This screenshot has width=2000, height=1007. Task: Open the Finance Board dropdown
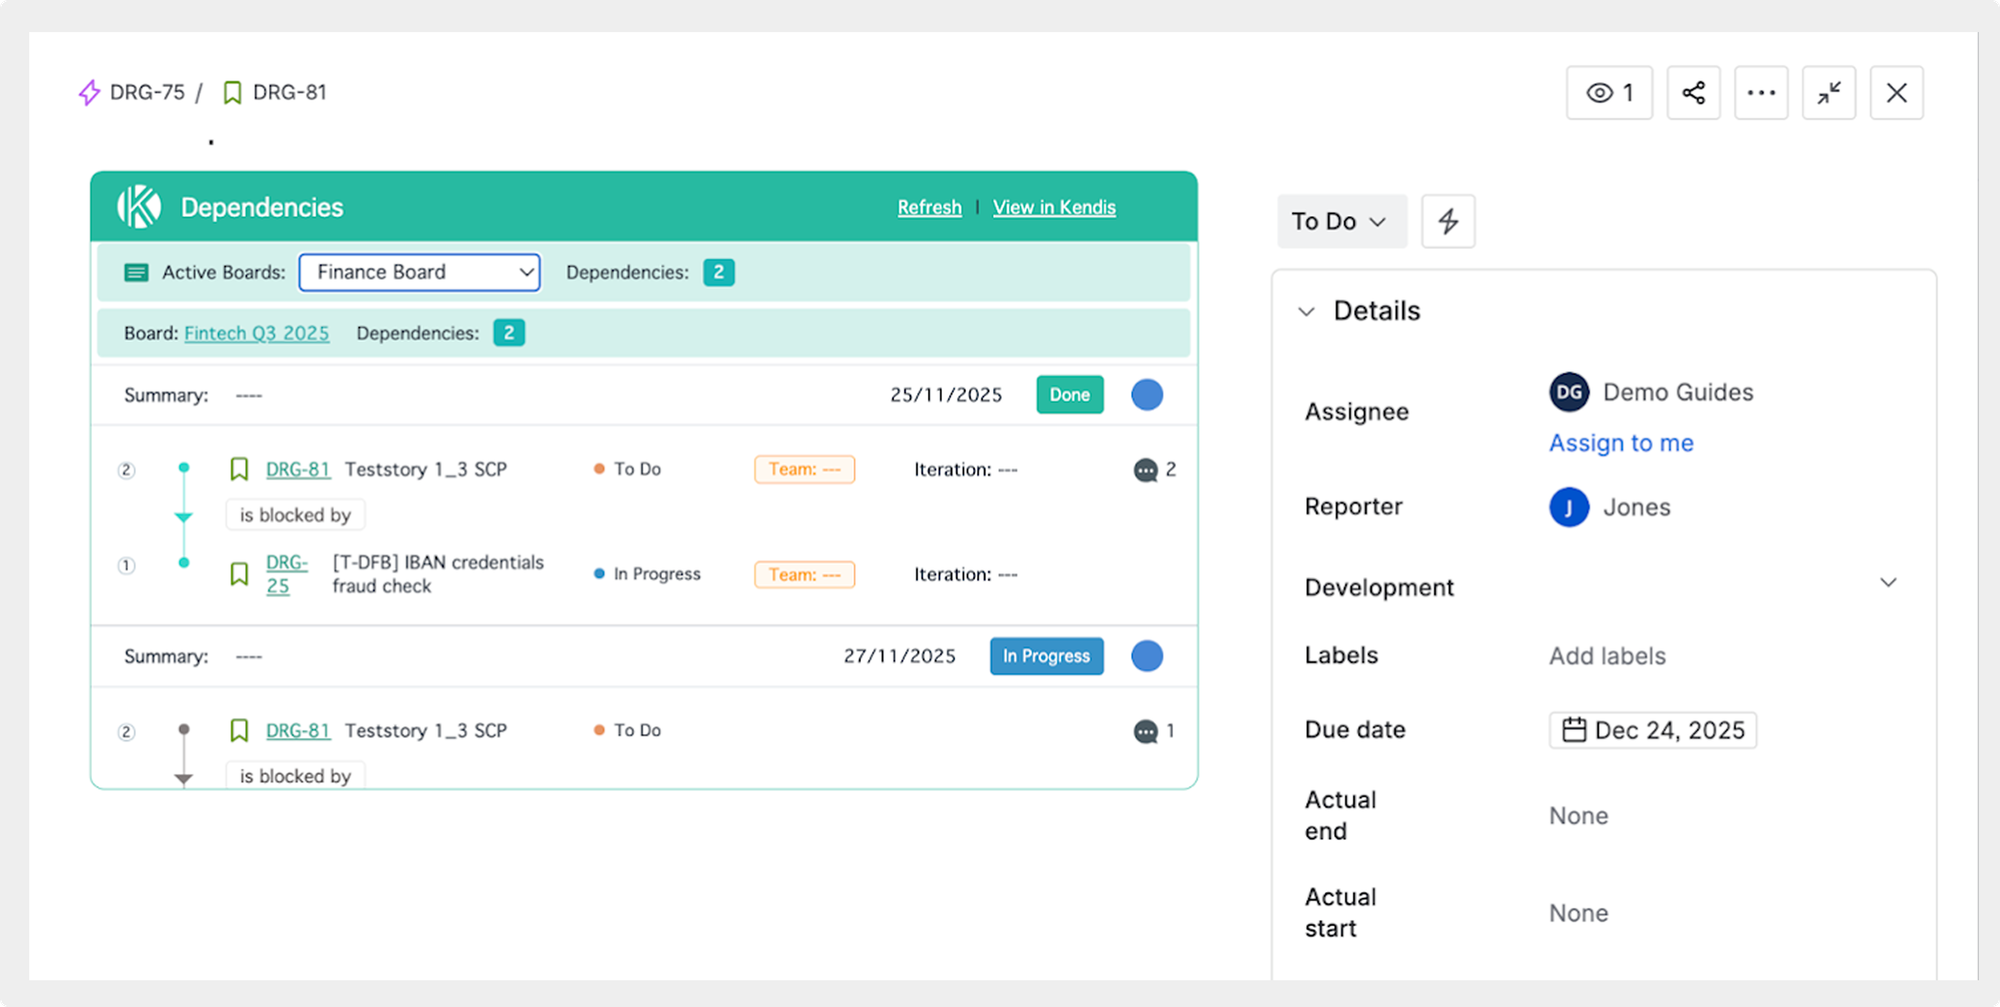click(x=419, y=272)
